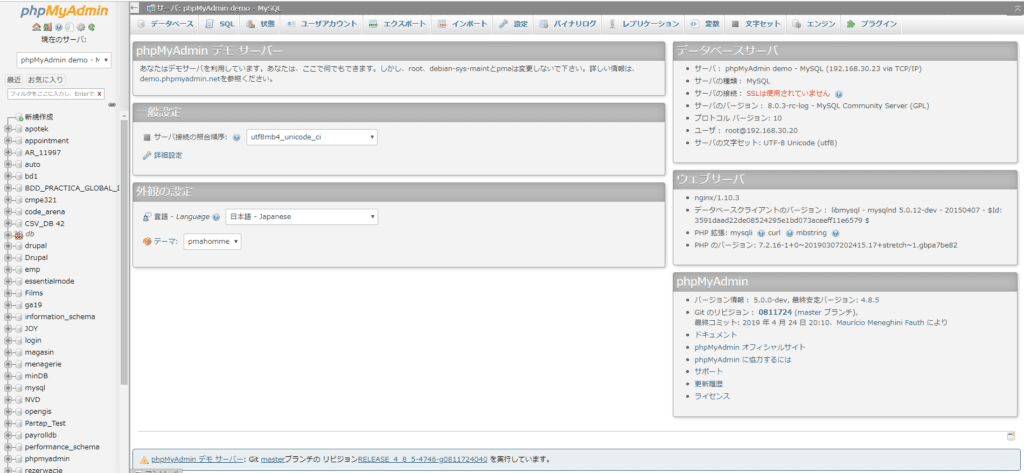
Task: Select the phpmyadmin database in tree
Action: [47, 459]
